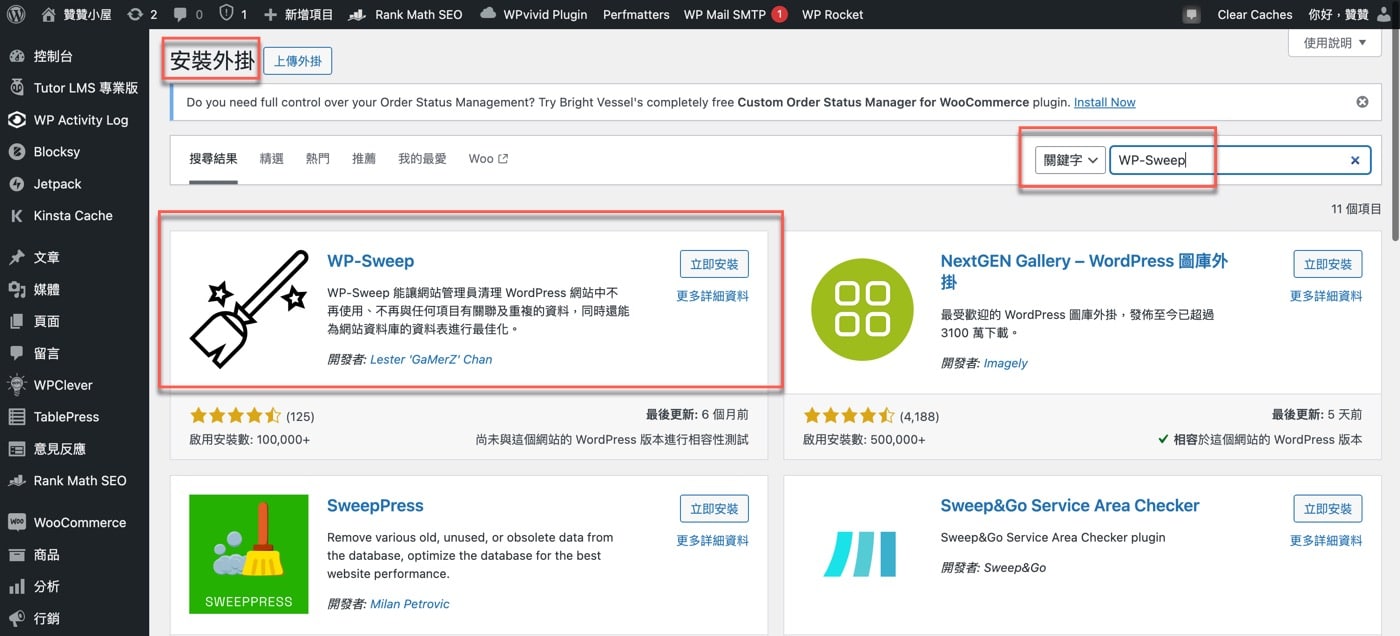This screenshot has width=1400, height=636.
Task: Open 更多詳細資料 for WP-Sweep
Action: click(x=712, y=296)
